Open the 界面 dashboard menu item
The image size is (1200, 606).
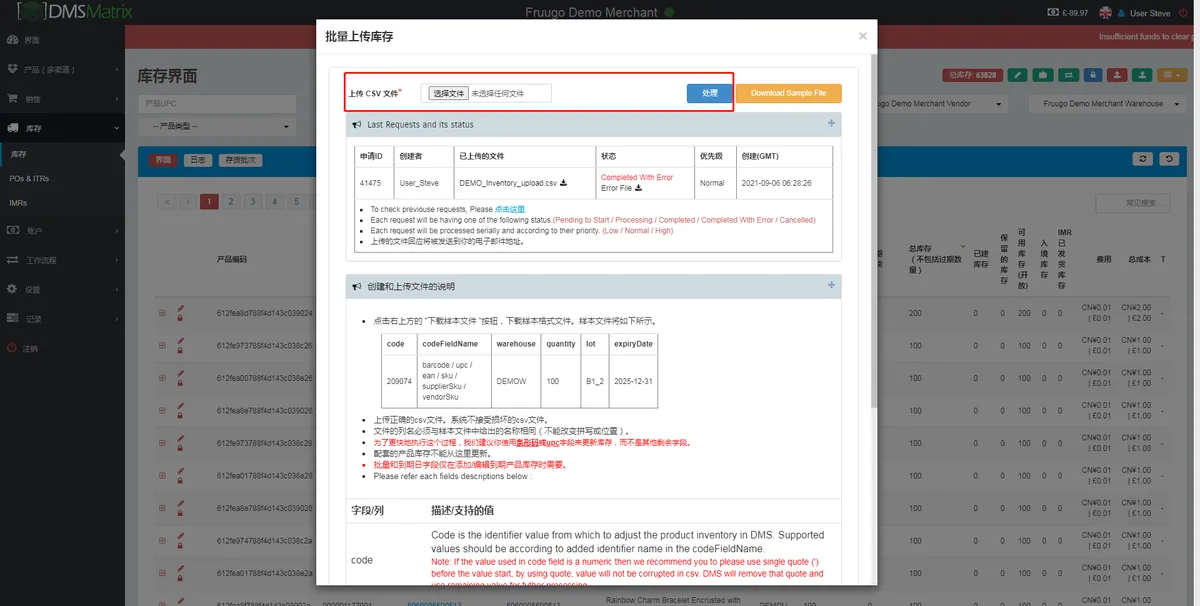pyautogui.click(x=62, y=40)
